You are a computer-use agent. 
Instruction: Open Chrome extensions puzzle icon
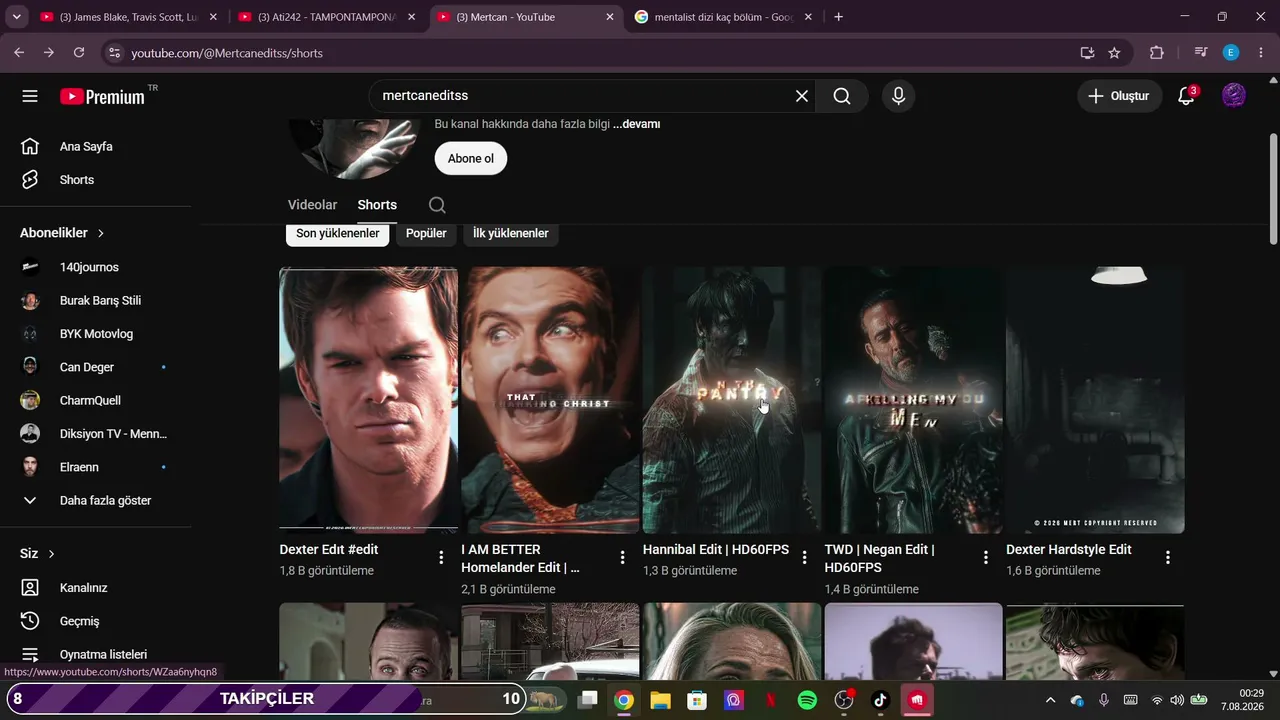click(1157, 53)
